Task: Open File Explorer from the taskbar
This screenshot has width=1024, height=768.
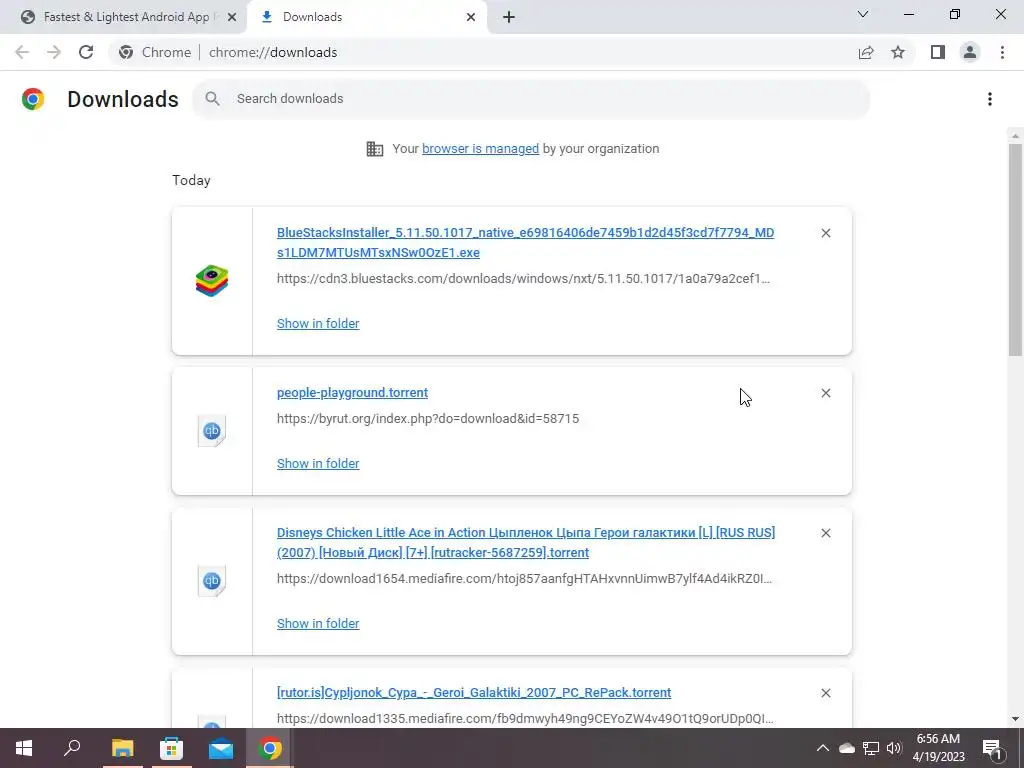Action: pyautogui.click(x=122, y=748)
